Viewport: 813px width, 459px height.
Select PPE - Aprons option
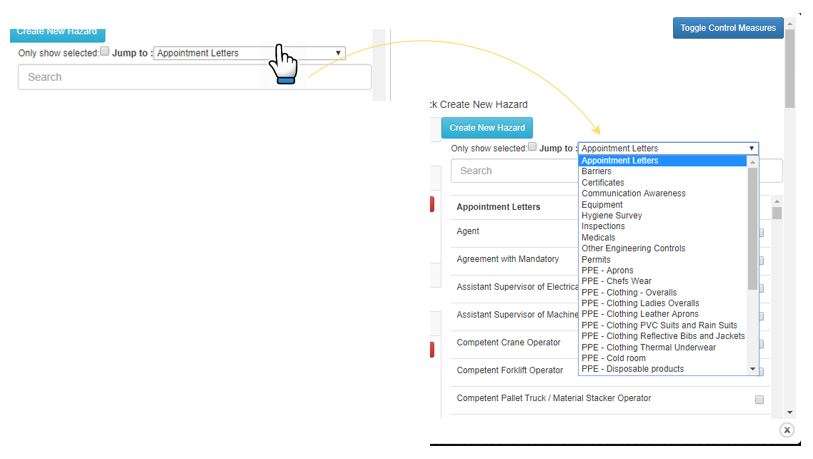coord(607,270)
